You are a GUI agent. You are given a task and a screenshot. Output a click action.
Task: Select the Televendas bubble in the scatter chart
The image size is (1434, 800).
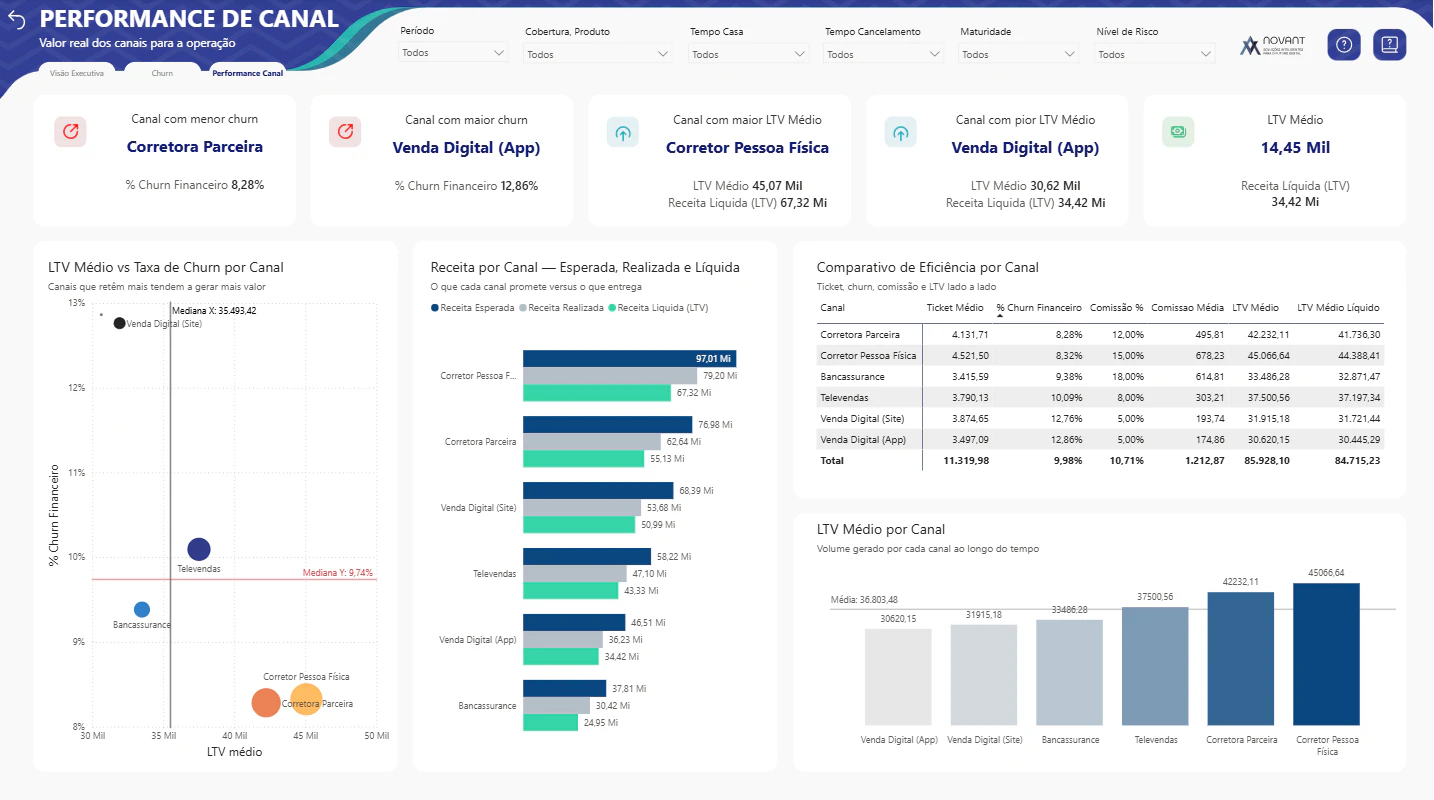click(x=199, y=549)
